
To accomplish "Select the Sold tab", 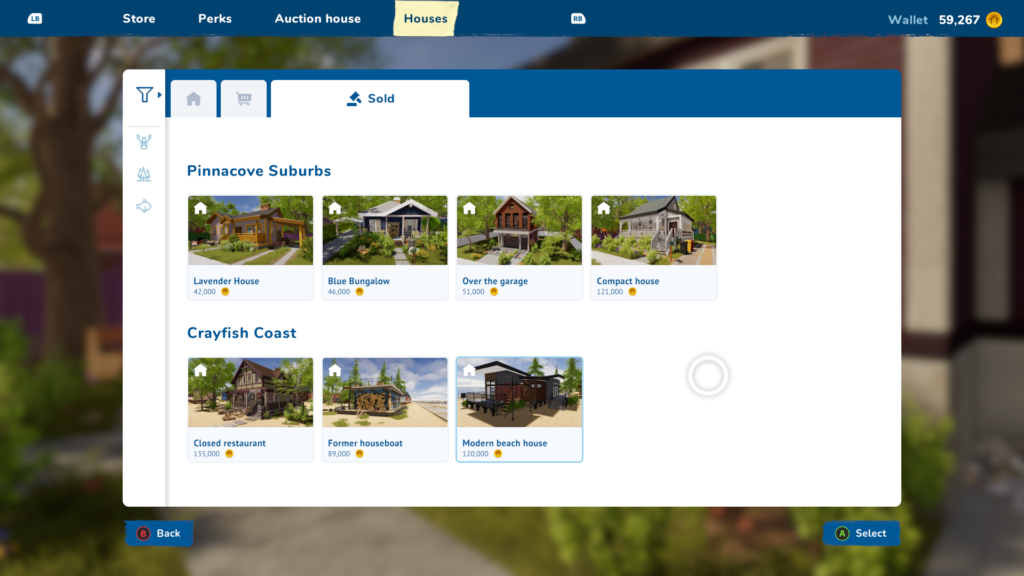I will [370, 99].
